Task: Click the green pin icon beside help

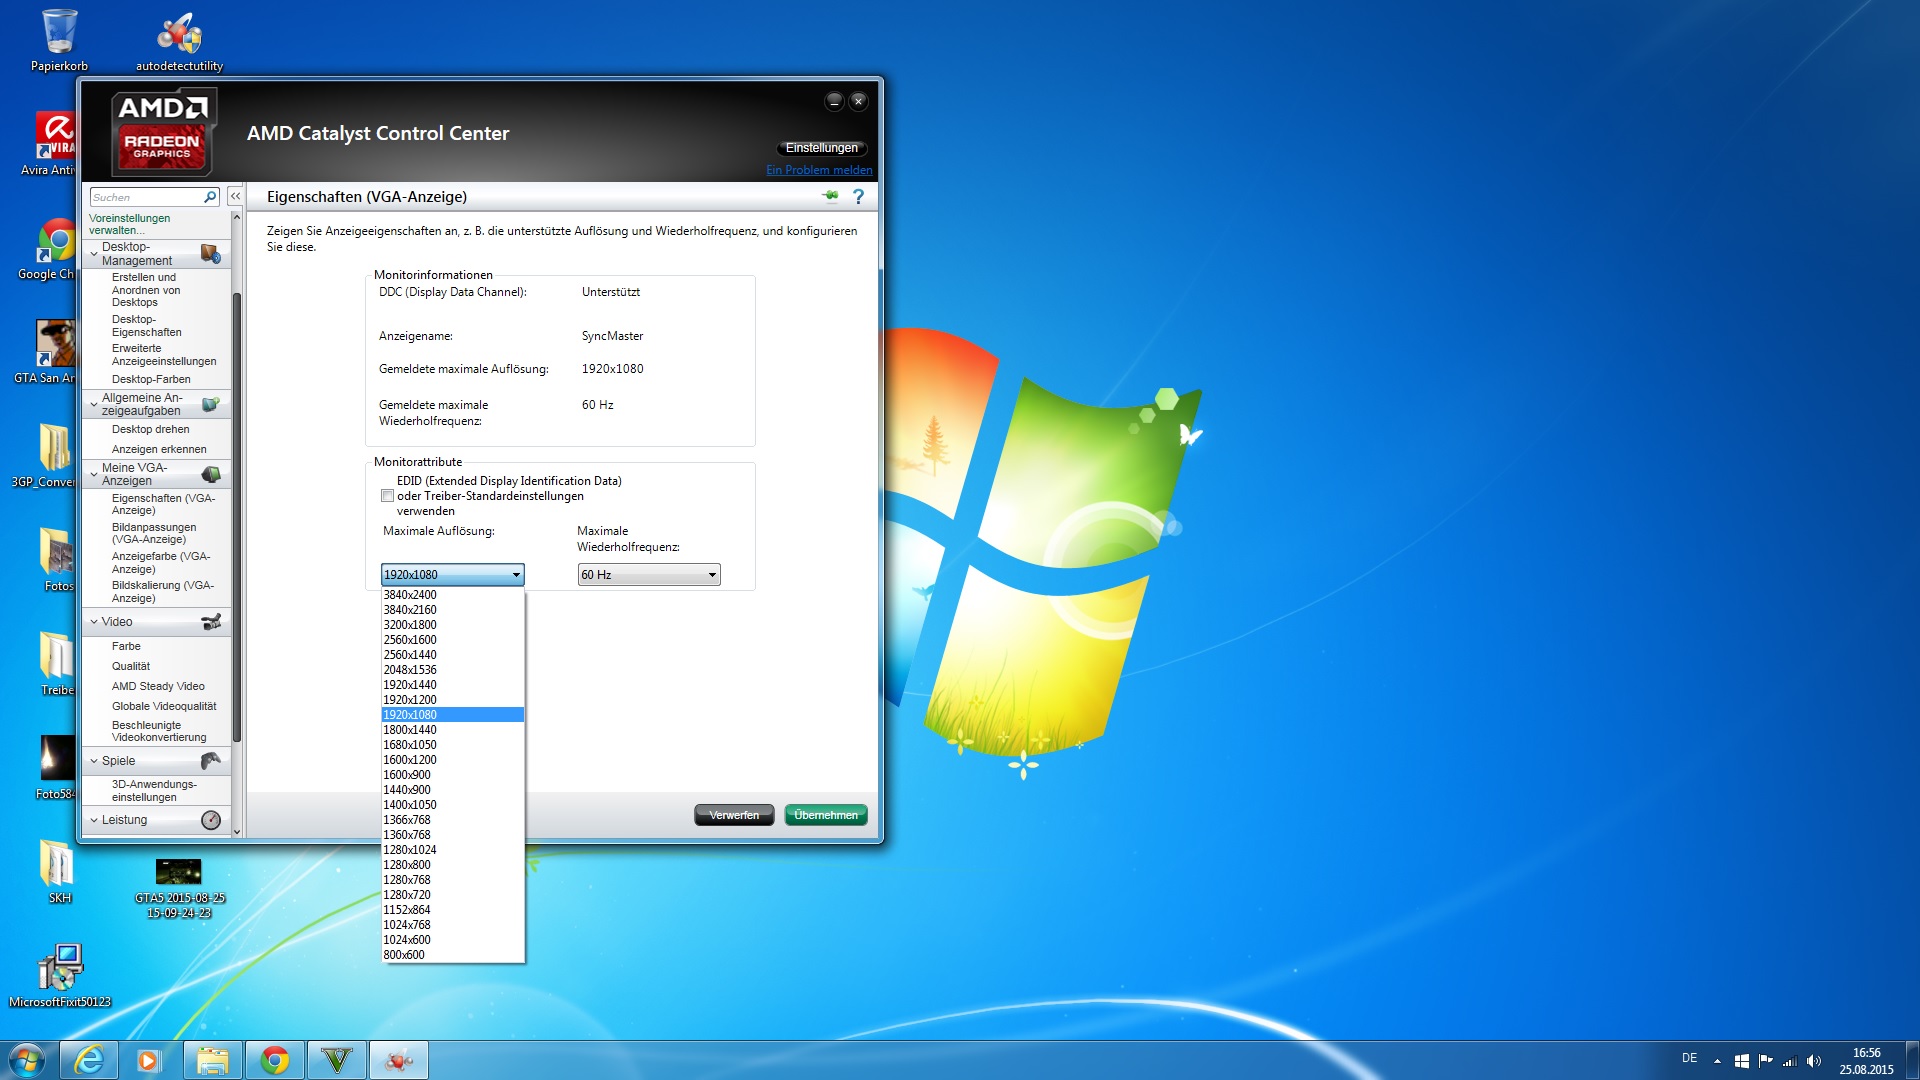Action: click(x=830, y=196)
